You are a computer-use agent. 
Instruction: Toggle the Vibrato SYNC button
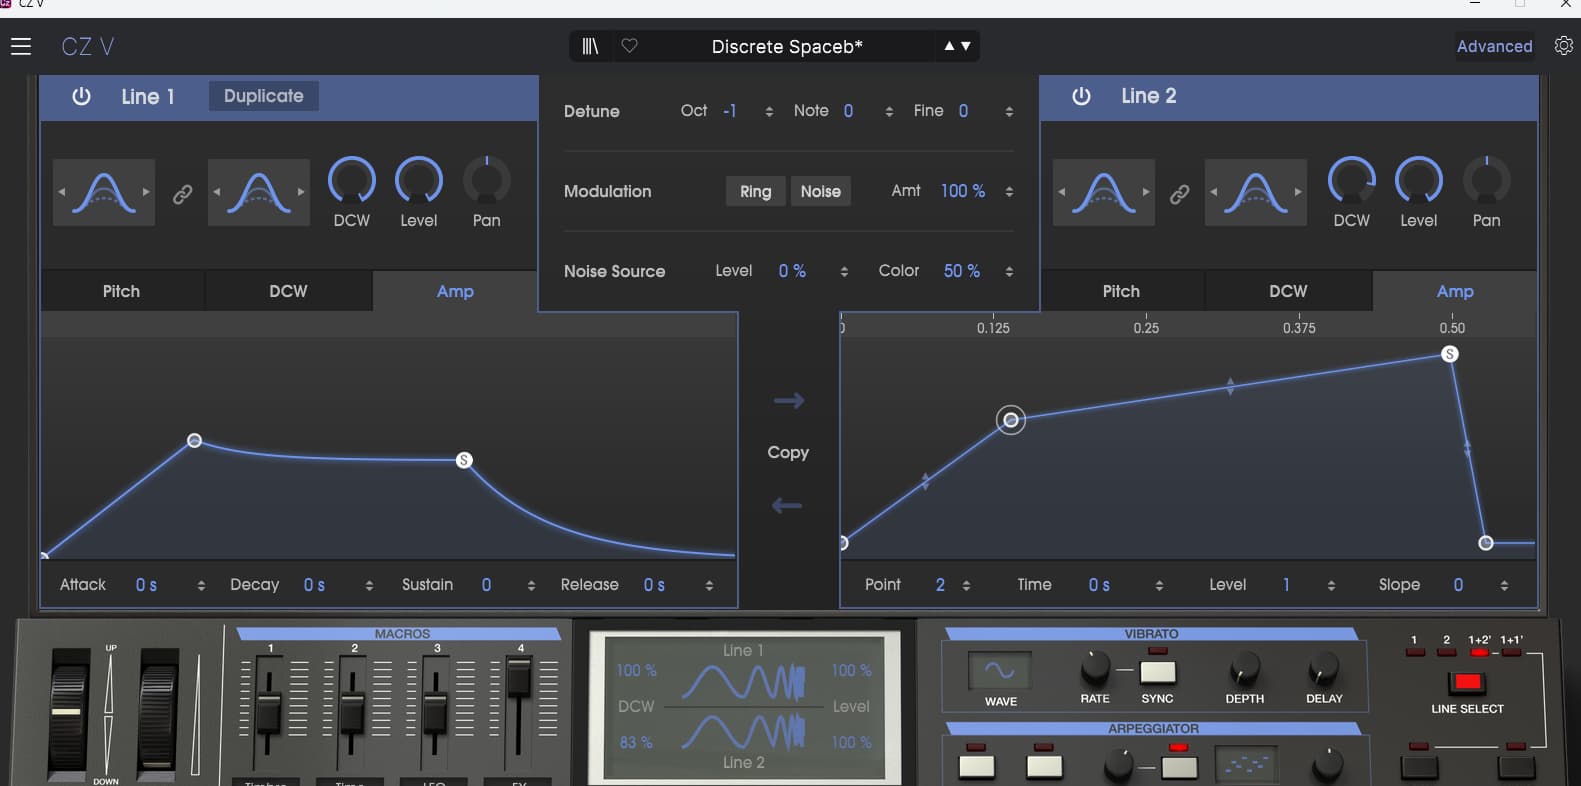(1158, 671)
